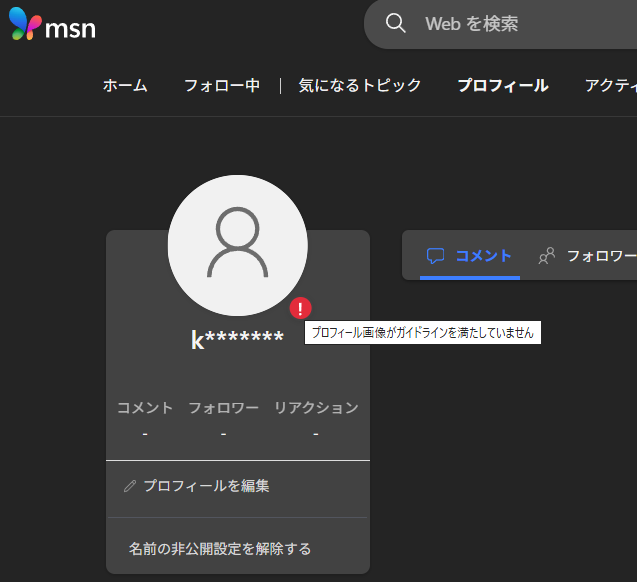Click the red exclamation warning badge
This screenshot has height=582, width=637.
click(x=300, y=308)
